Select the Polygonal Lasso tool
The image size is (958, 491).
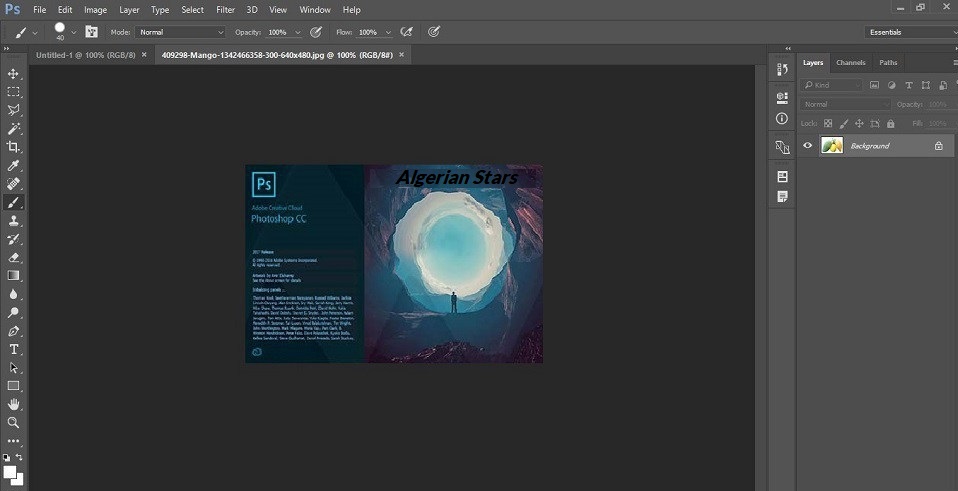(x=13, y=110)
